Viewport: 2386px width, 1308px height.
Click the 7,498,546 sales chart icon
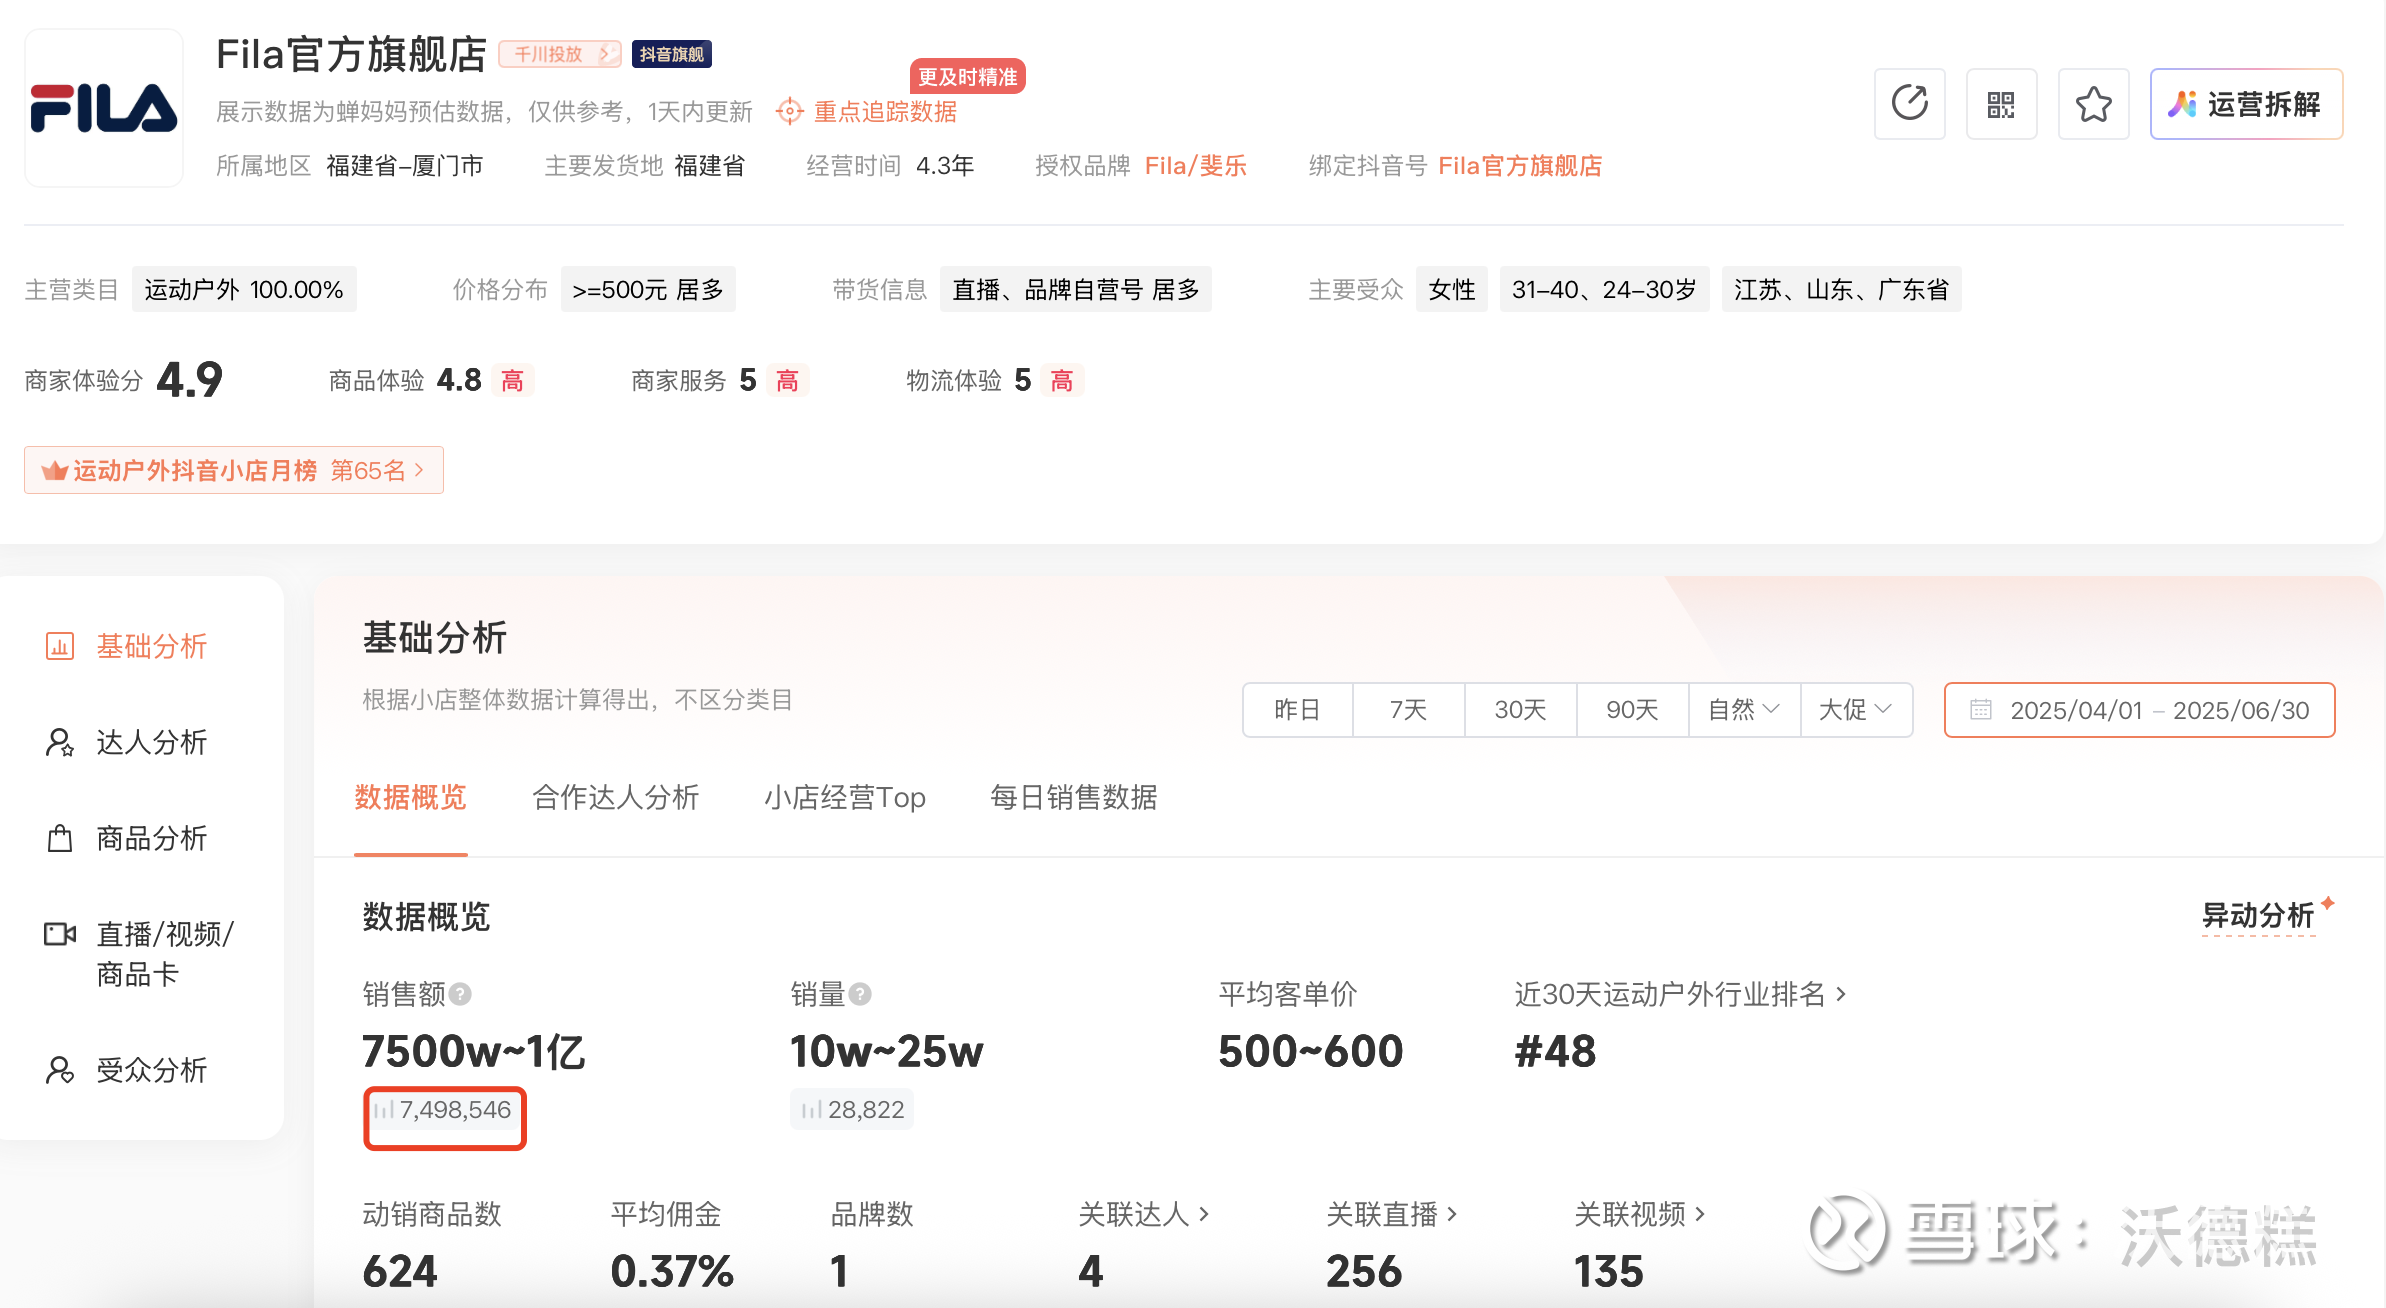pyautogui.click(x=384, y=1110)
